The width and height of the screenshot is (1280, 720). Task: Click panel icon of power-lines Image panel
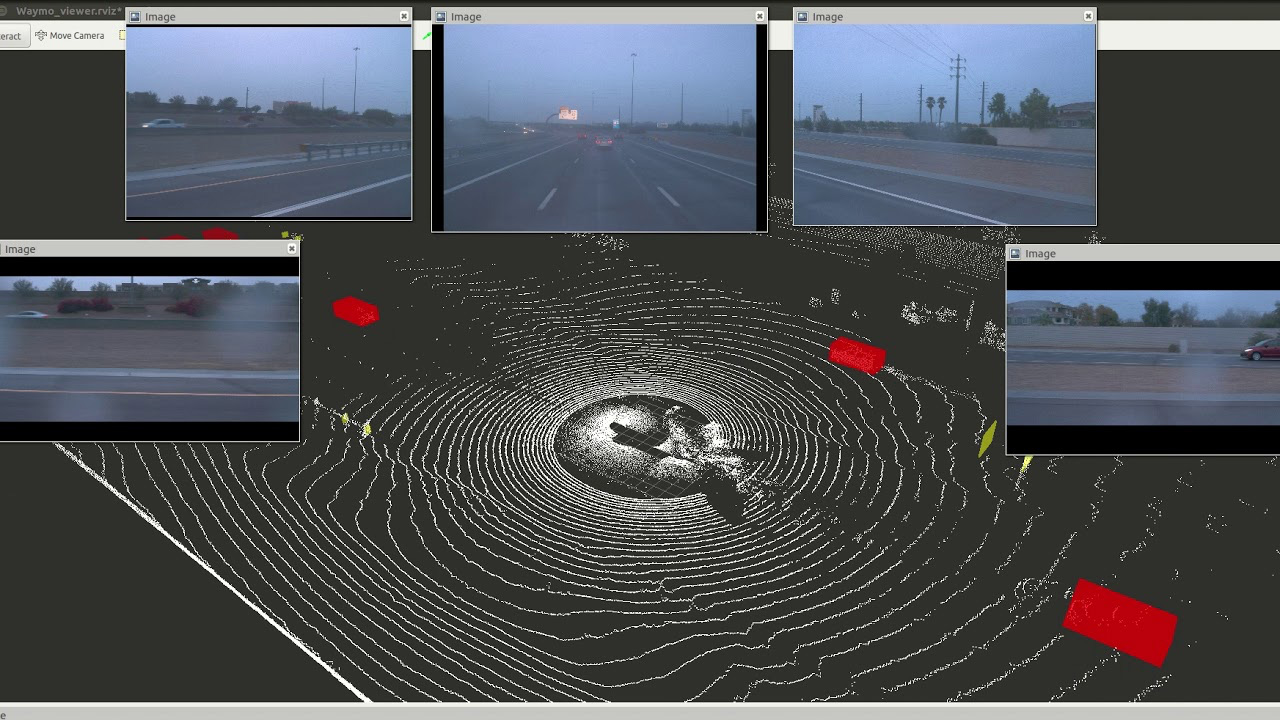pyautogui.click(x=803, y=16)
